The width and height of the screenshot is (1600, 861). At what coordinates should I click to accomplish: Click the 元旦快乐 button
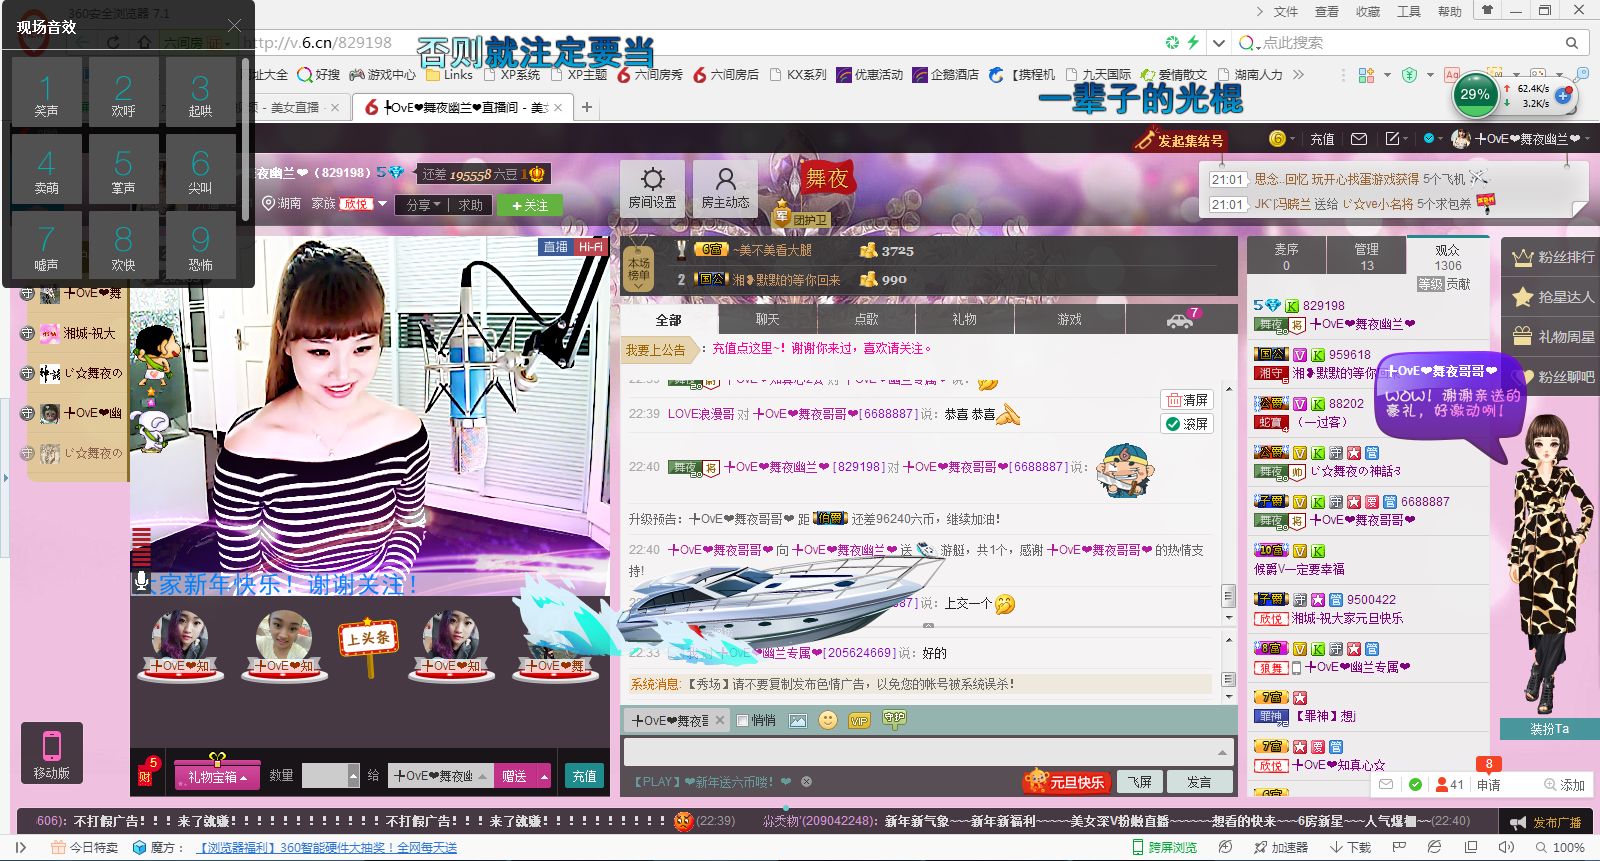pyautogui.click(x=1065, y=782)
